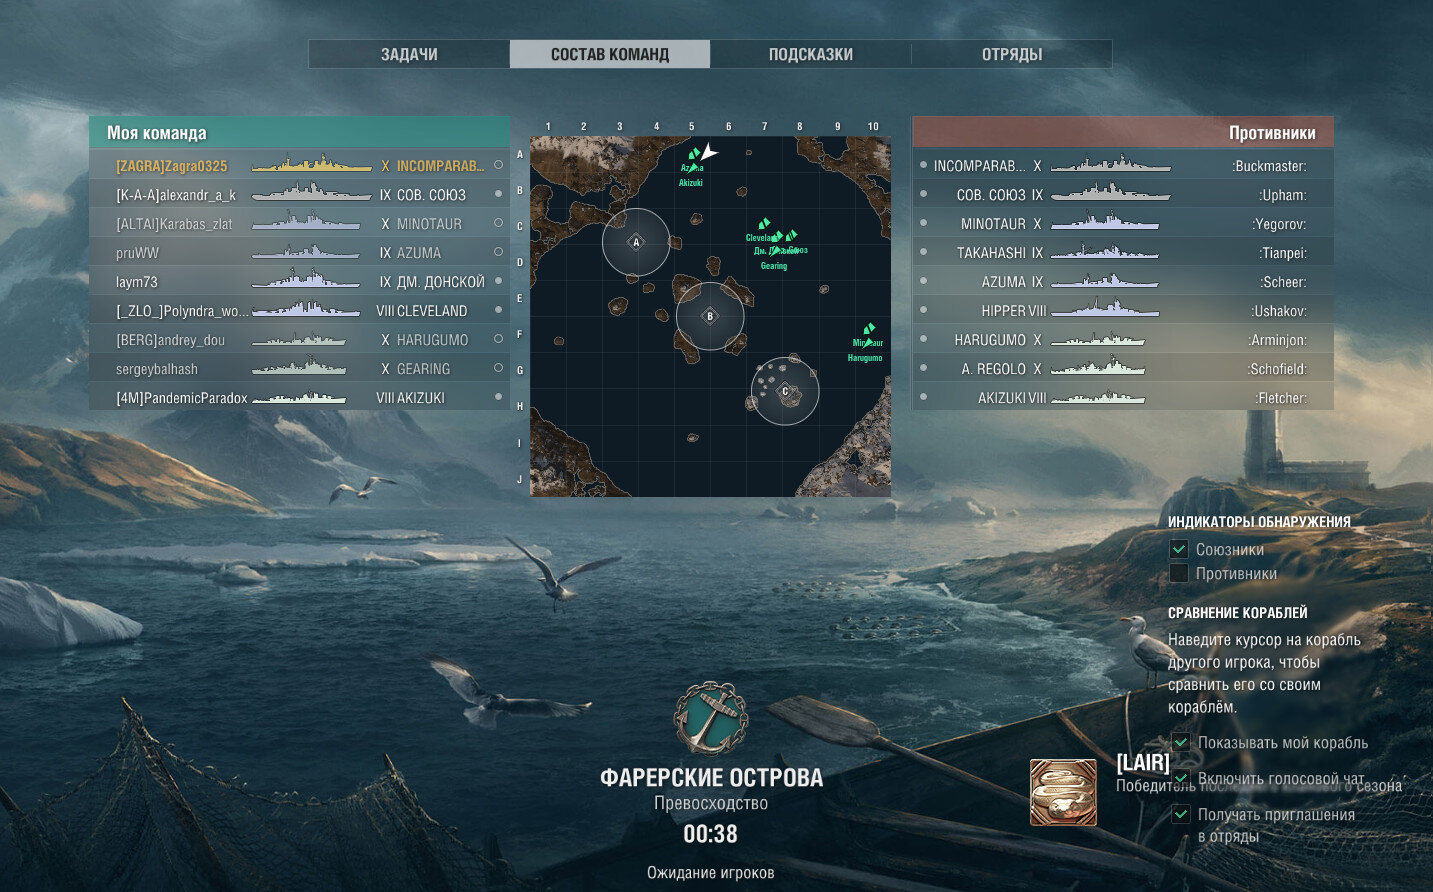Select capture point A circle on minimap
This screenshot has height=892, width=1433.
pyautogui.click(x=636, y=242)
